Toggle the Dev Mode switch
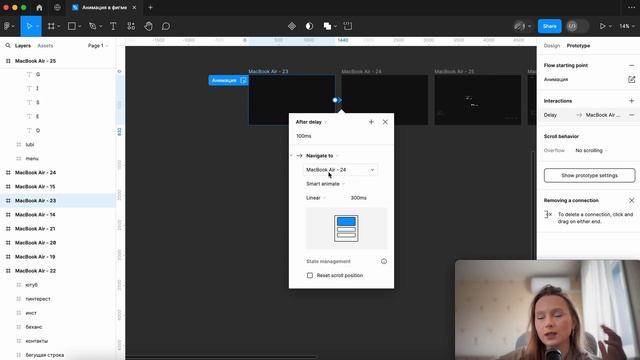 577,26
